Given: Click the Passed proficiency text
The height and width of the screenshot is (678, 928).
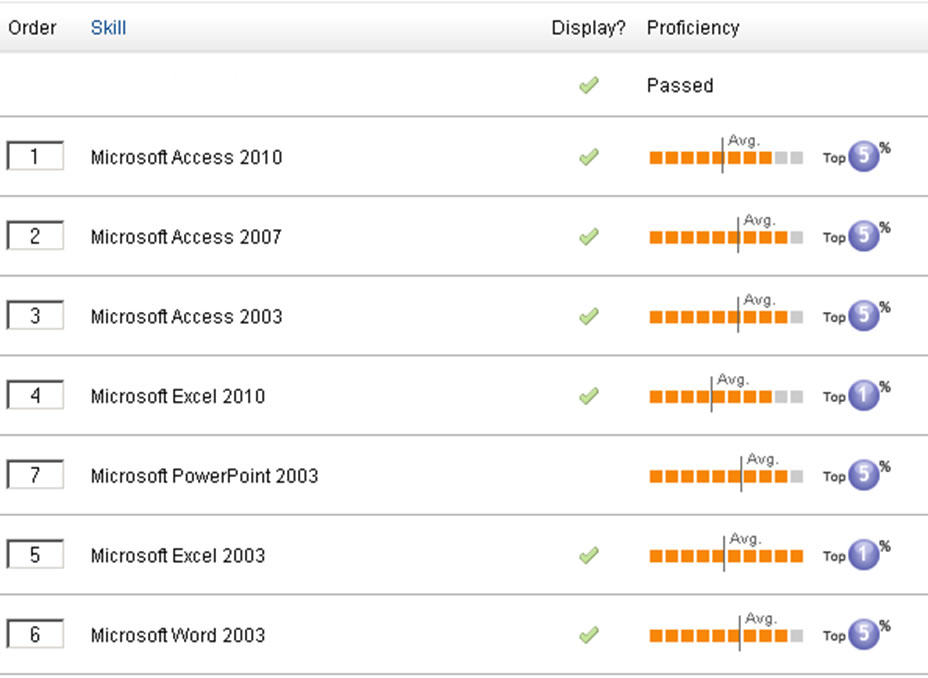Looking at the screenshot, I should (x=680, y=86).
